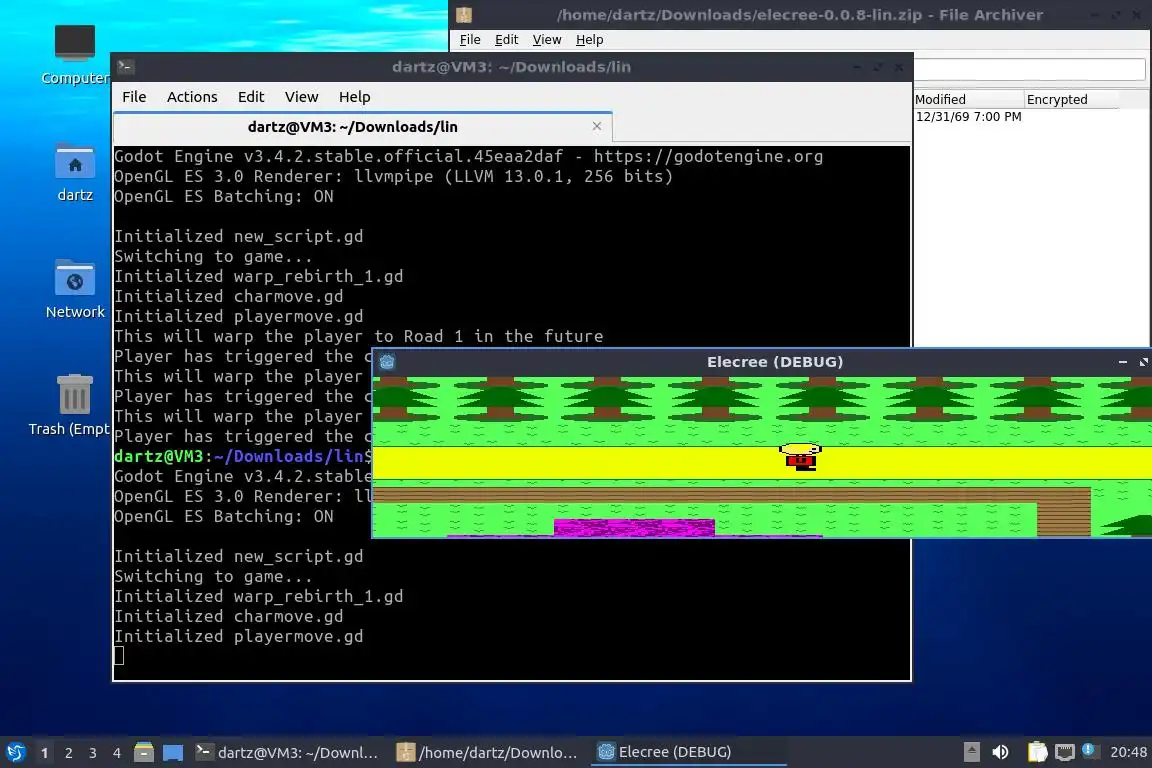The width and height of the screenshot is (1152, 768).
Task: Open the terminal Help menu
Action: pos(354,97)
